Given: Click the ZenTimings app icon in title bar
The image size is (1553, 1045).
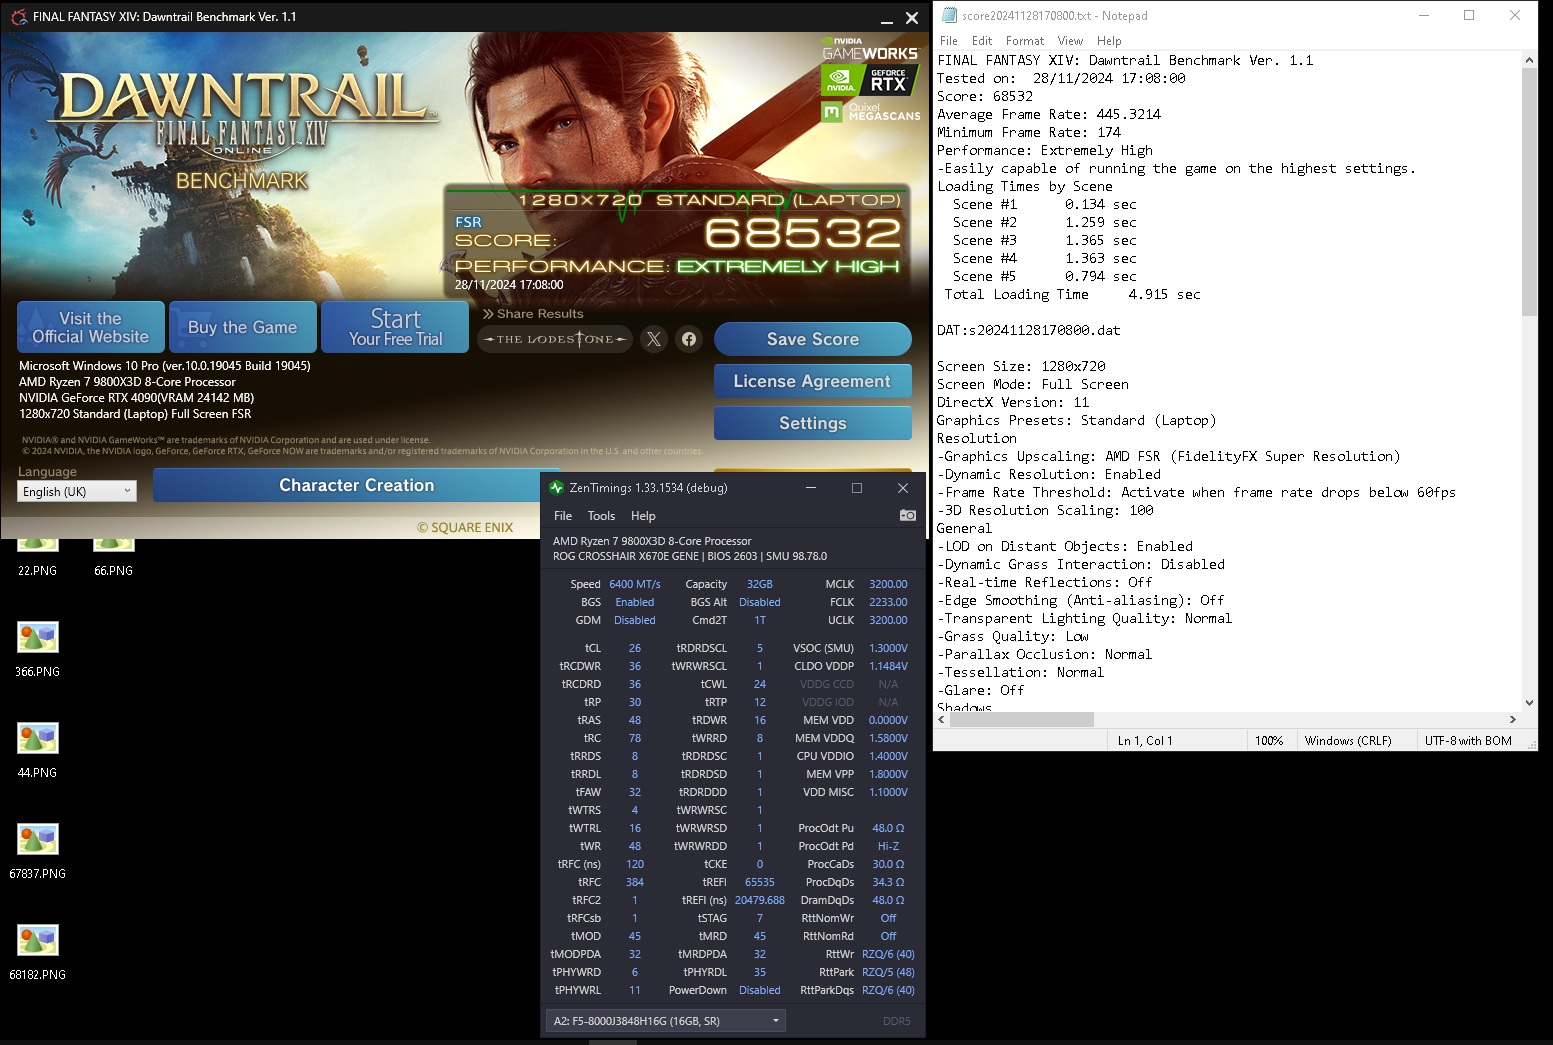Looking at the screenshot, I should pyautogui.click(x=557, y=488).
